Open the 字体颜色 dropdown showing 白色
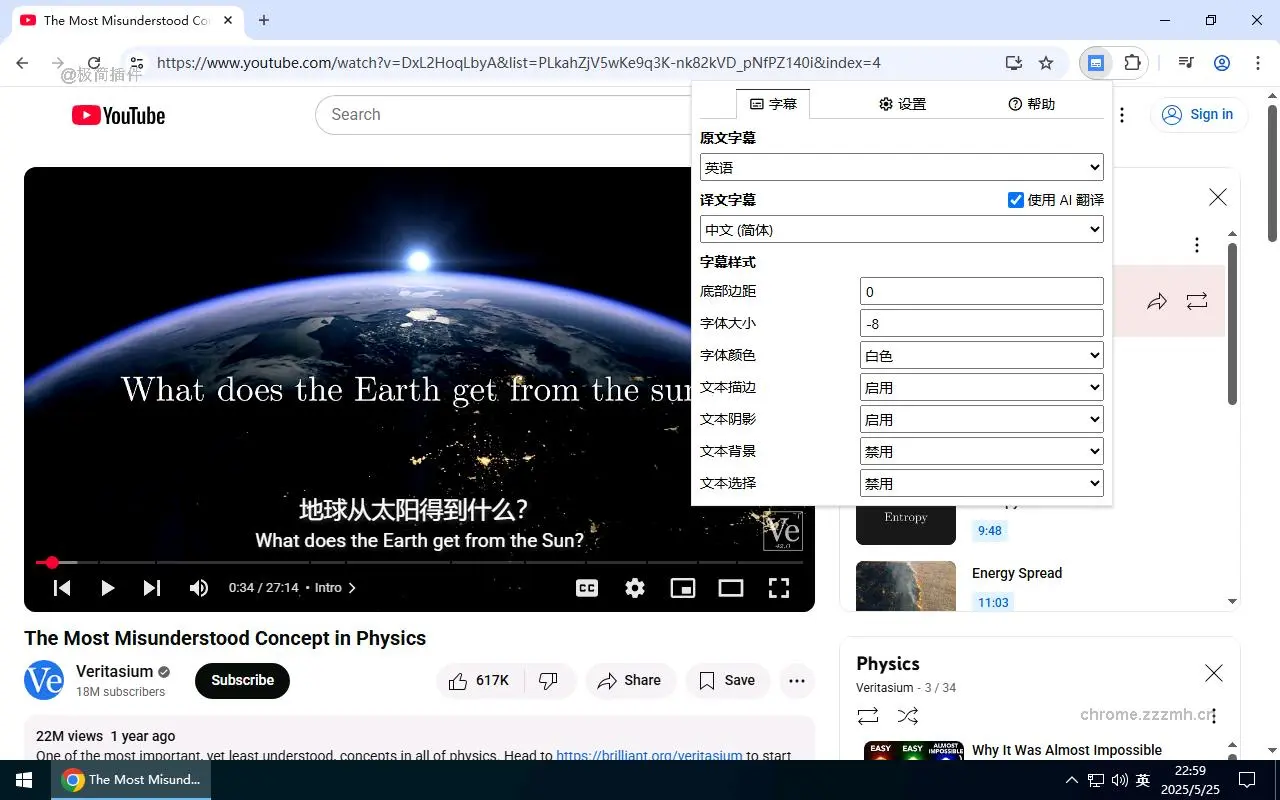Viewport: 1280px width, 800px height. 981,355
